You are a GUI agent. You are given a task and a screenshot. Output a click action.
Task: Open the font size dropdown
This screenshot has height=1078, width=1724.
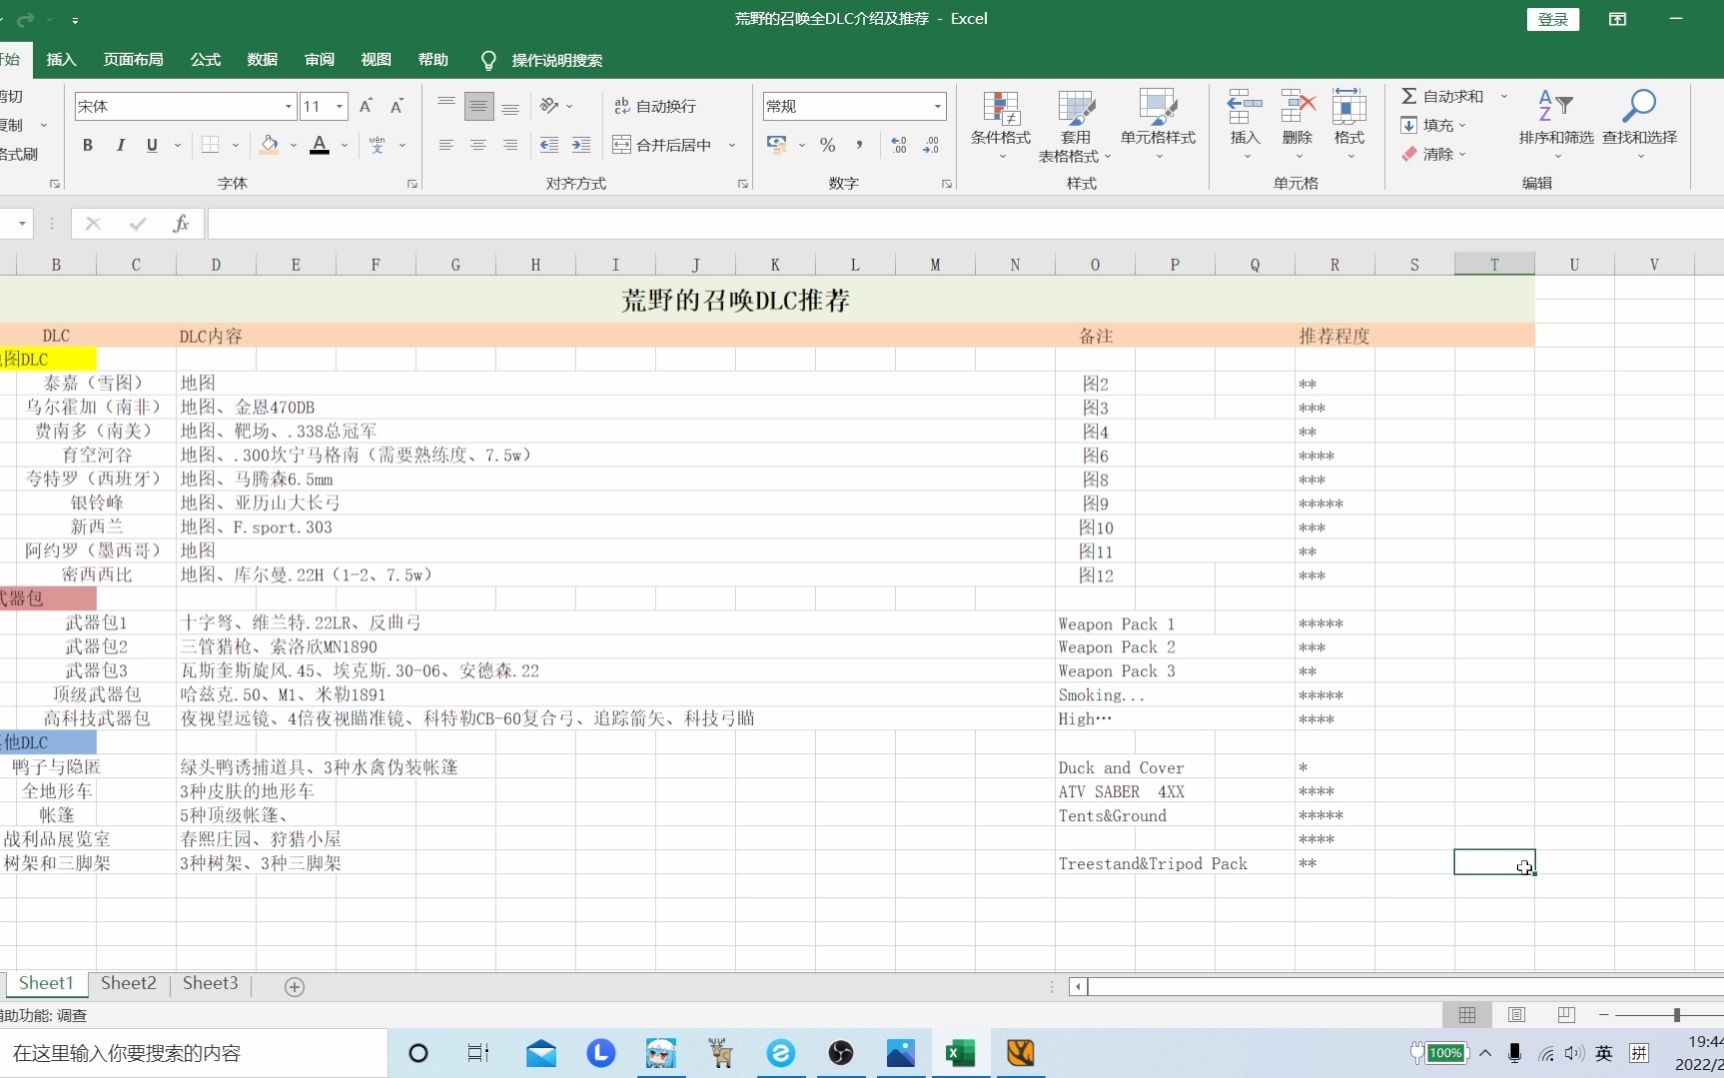click(340, 106)
